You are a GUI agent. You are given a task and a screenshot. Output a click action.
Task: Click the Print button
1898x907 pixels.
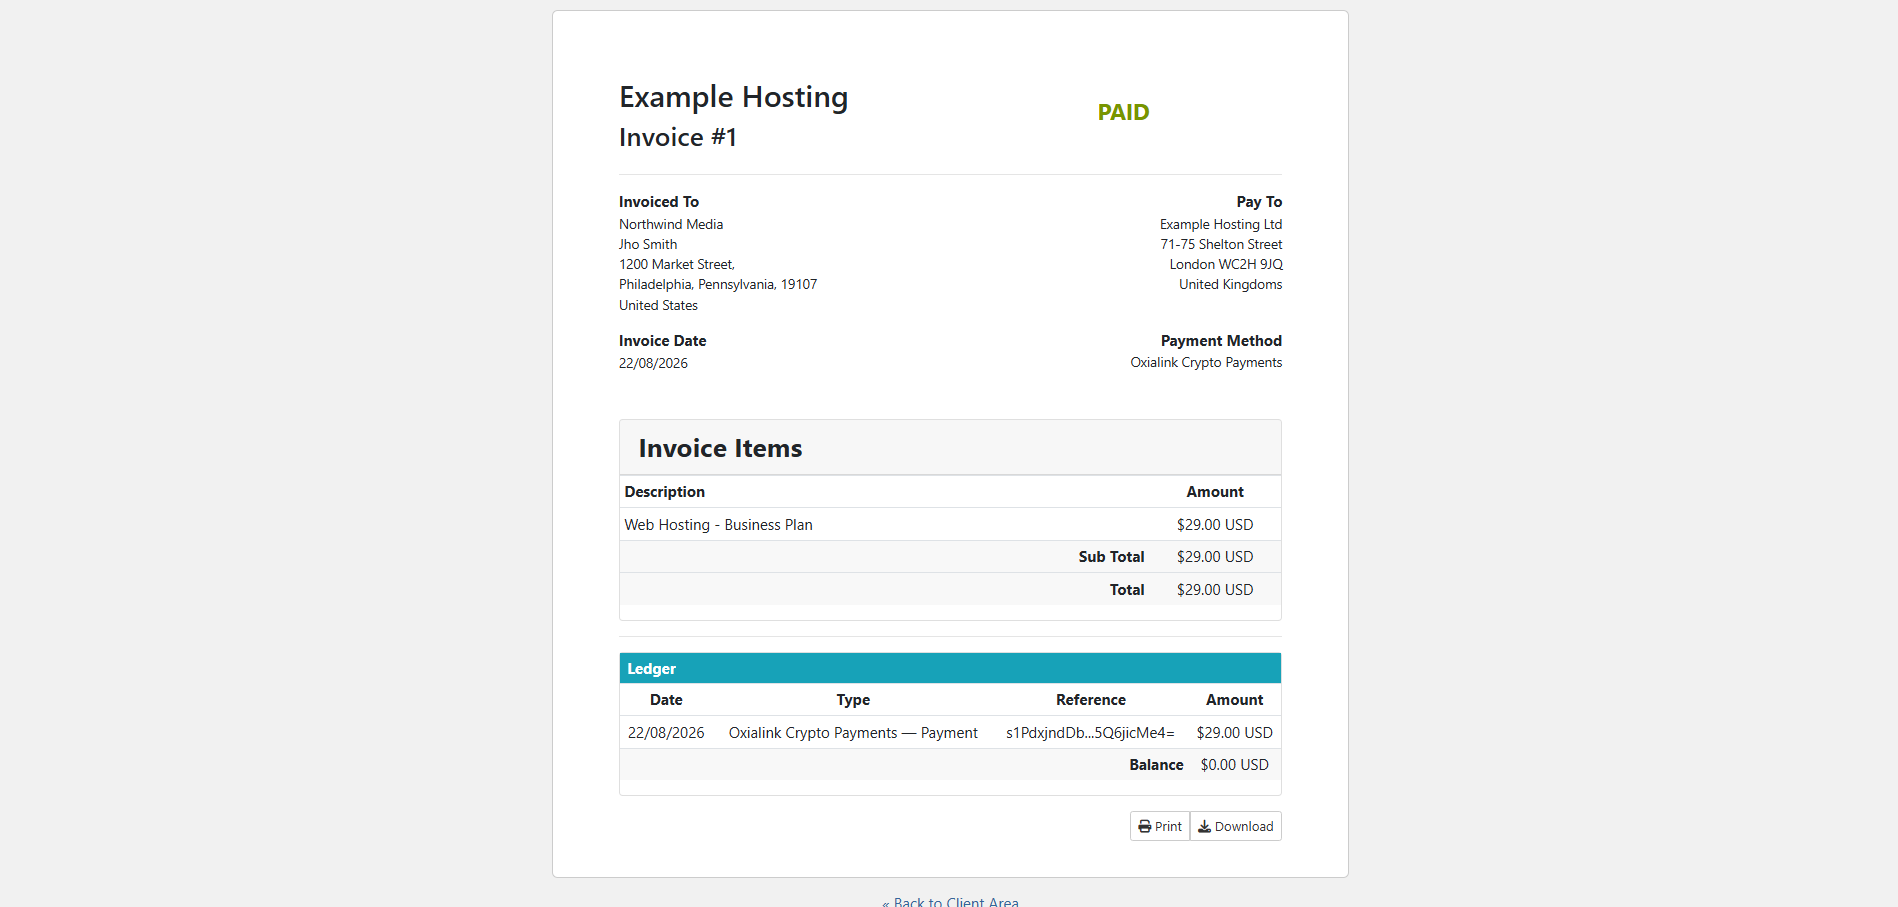(x=1160, y=826)
